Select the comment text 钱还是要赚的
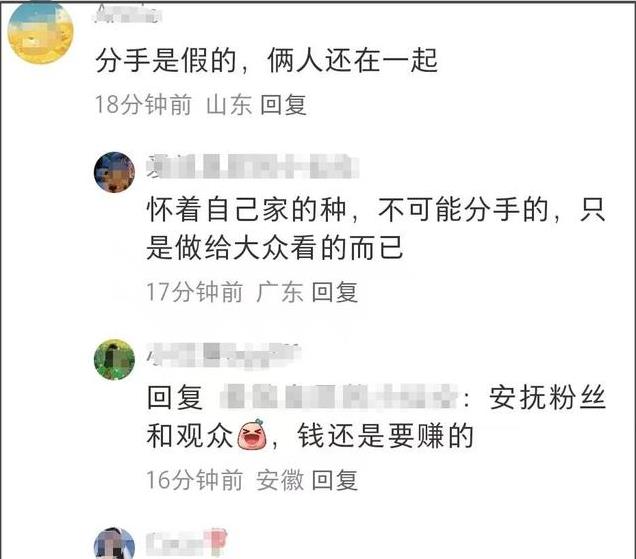Screen dimensions: 636x559 385,436
